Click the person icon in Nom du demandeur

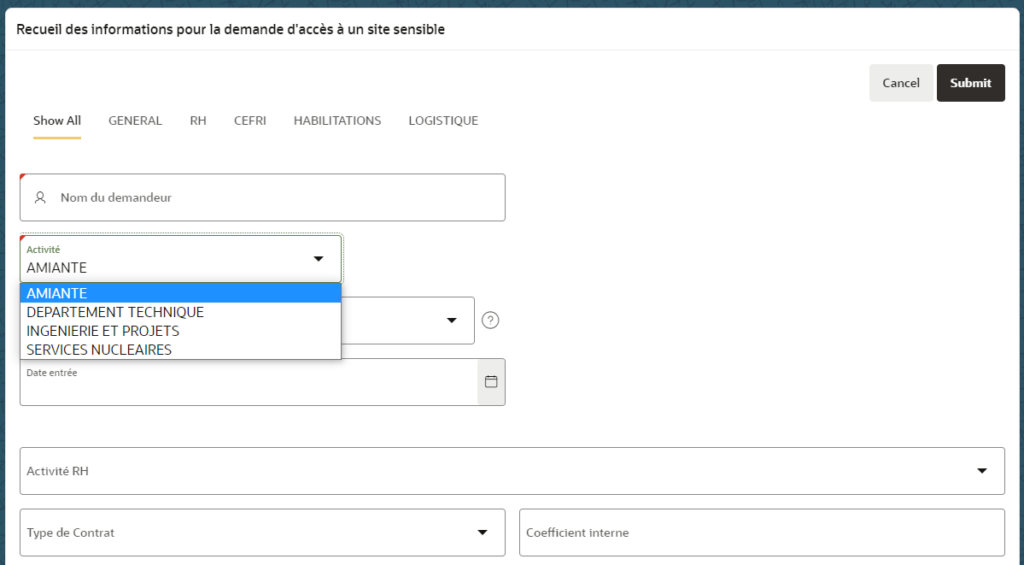[x=40, y=197]
